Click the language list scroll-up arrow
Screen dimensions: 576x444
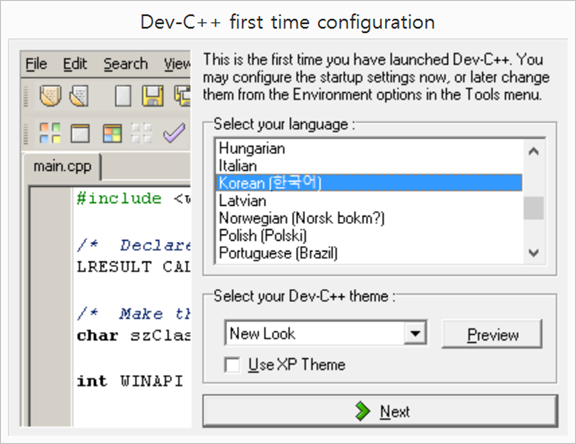(x=533, y=151)
